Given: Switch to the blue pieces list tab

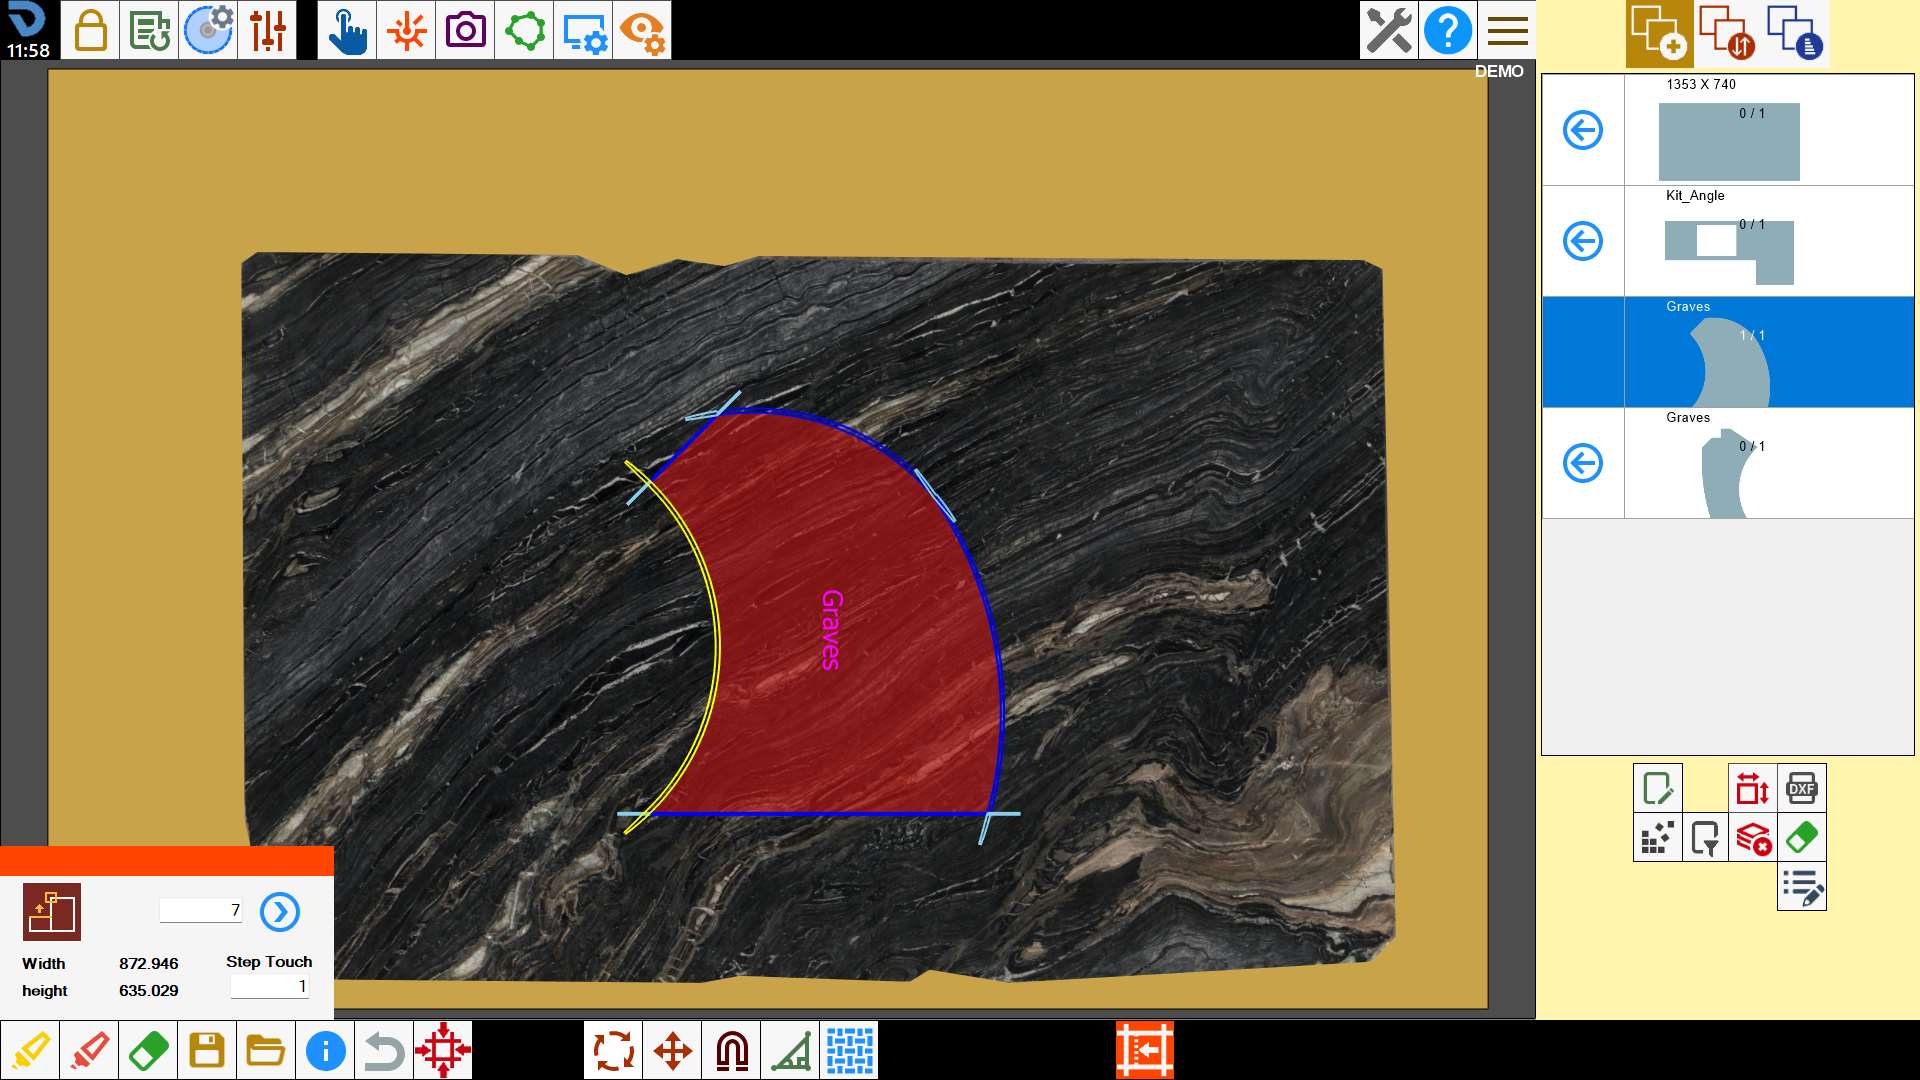Looking at the screenshot, I should click(x=1795, y=33).
